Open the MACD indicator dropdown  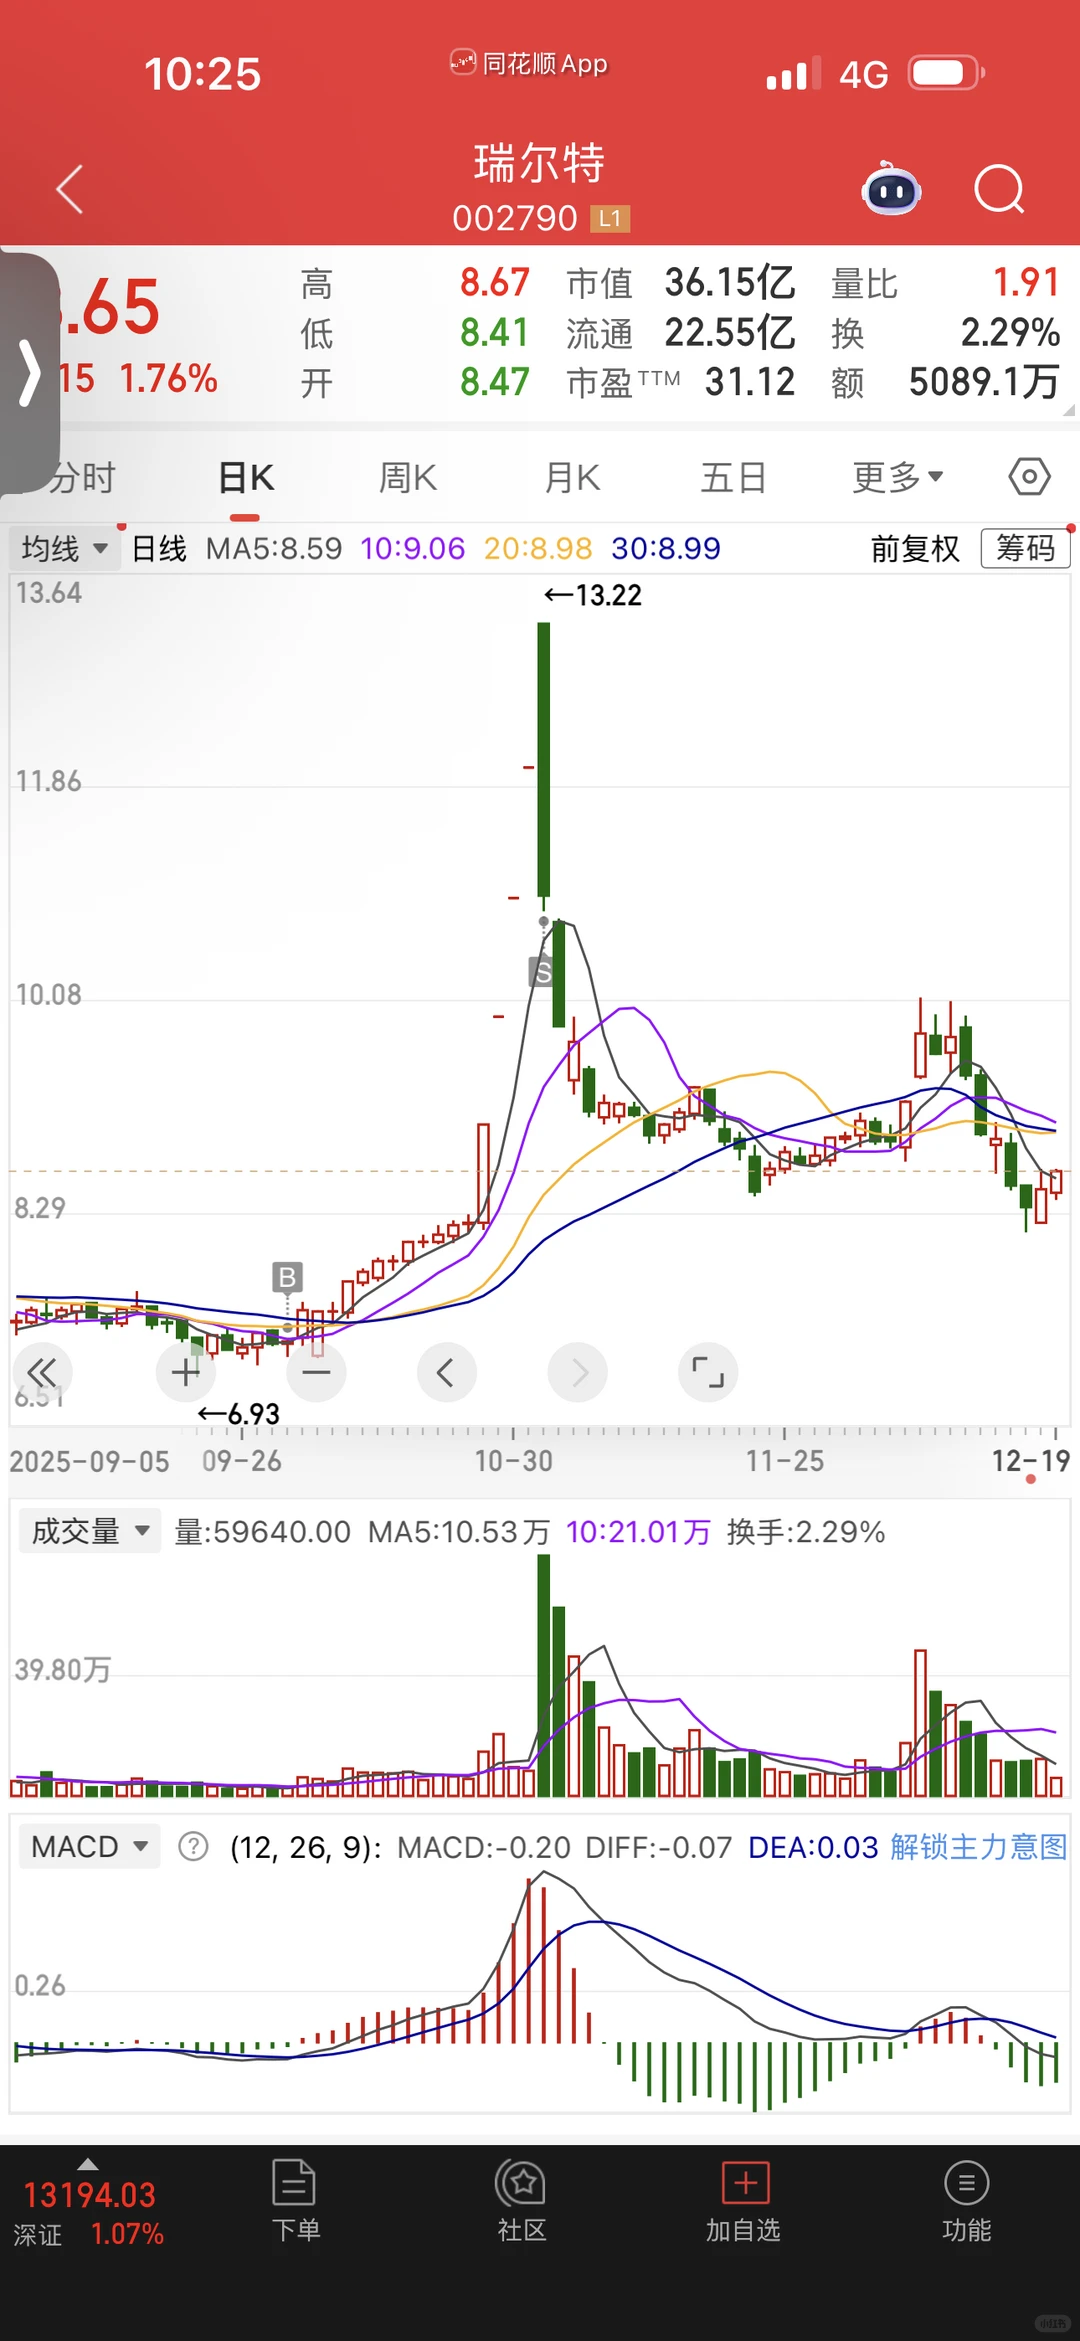(x=90, y=1846)
